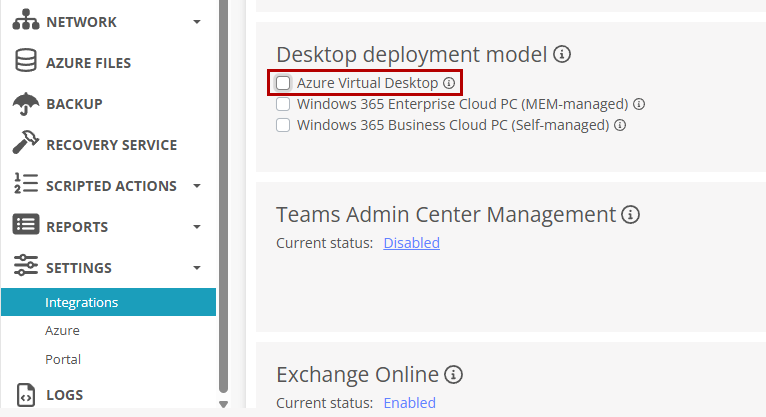766x417 pixels.
Task: Click the Recovery Service hammer icon
Action: pos(26,143)
